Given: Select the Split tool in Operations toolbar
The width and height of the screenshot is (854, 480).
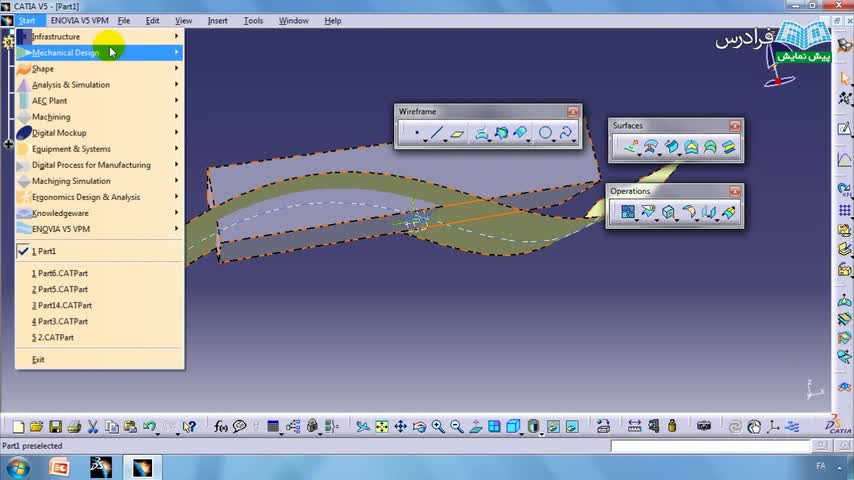Looking at the screenshot, I should coord(648,211).
